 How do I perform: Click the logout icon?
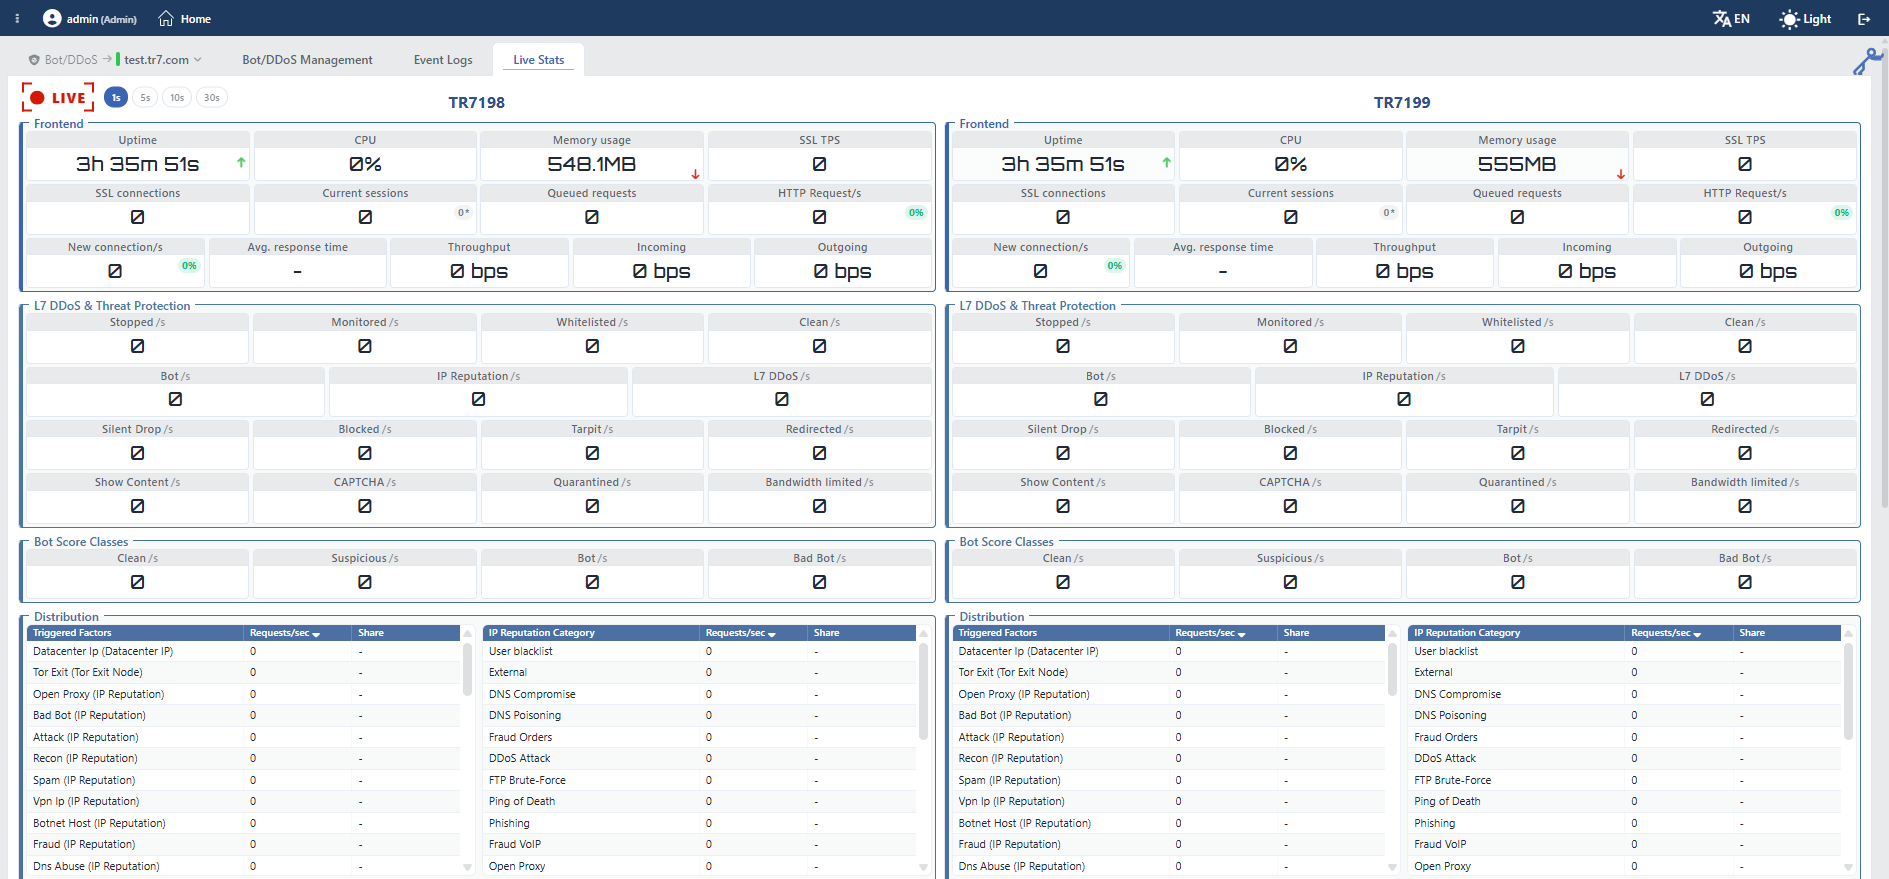[x=1864, y=19]
